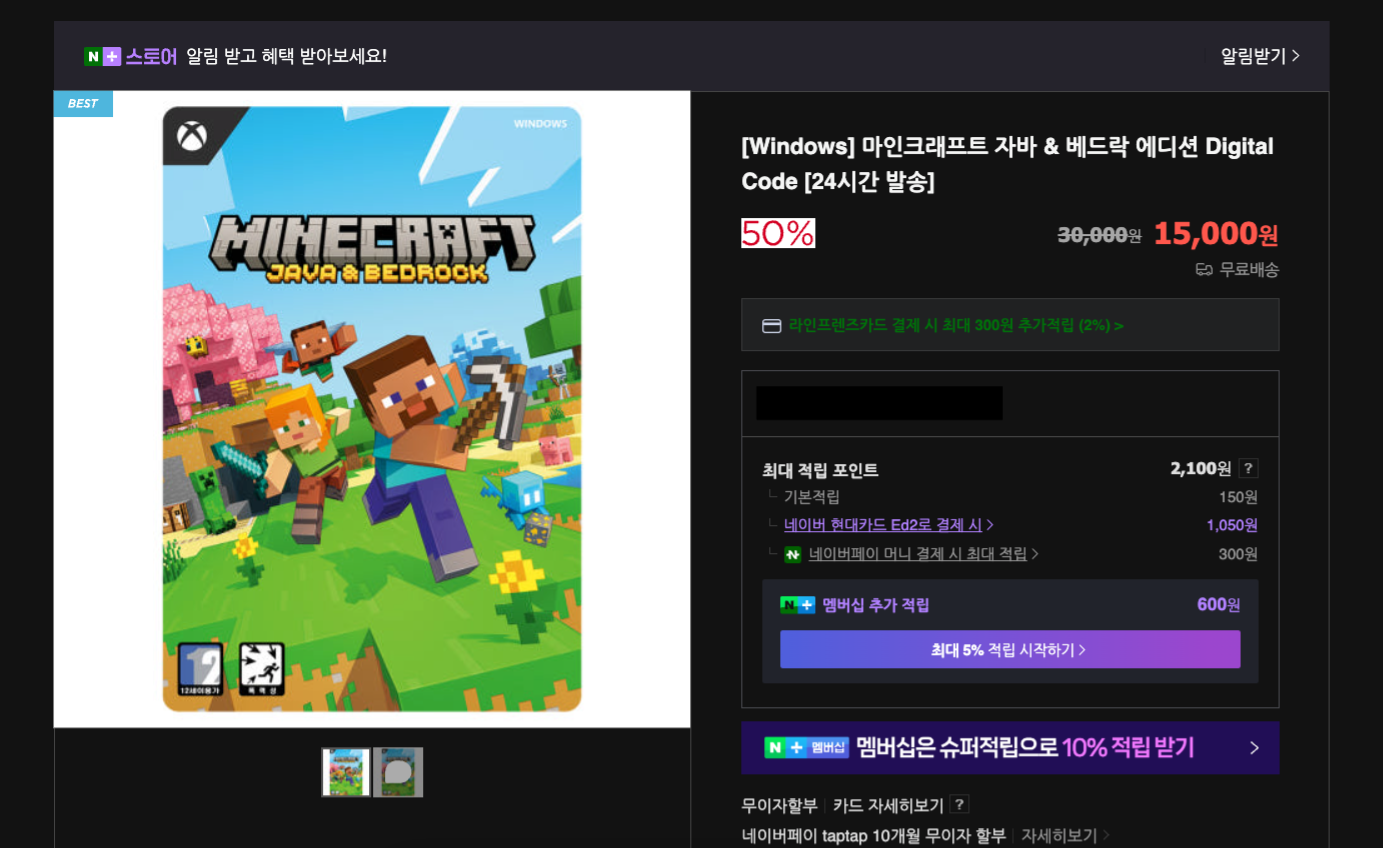The image size is (1383, 848).
Task: Click 최대 5% 적립 시작하기 button
Action: [1009, 650]
